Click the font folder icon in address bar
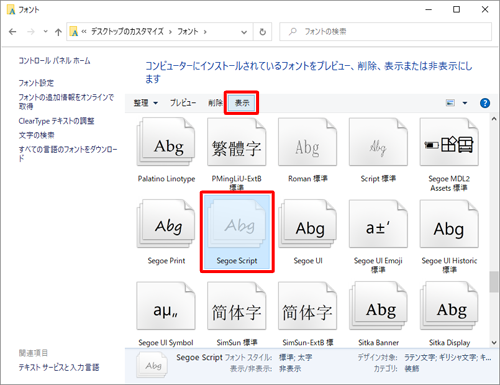 coord(74,32)
